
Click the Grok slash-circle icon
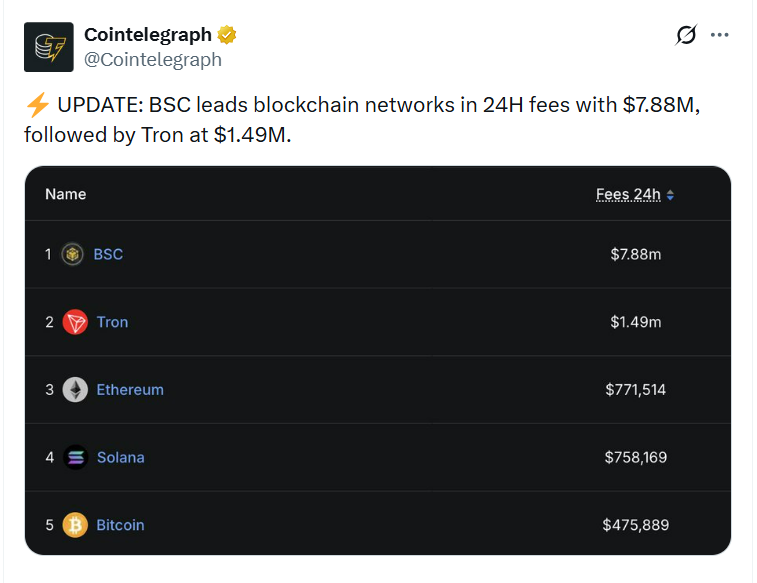pyautogui.click(x=686, y=35)
